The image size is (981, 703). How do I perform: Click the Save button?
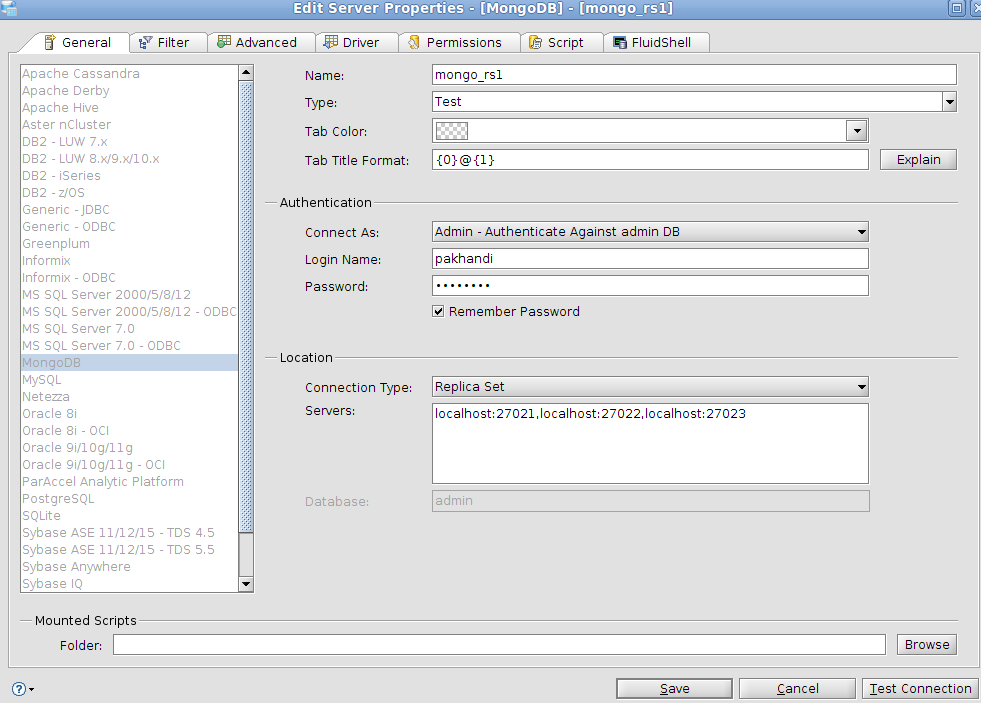[674, 689]
